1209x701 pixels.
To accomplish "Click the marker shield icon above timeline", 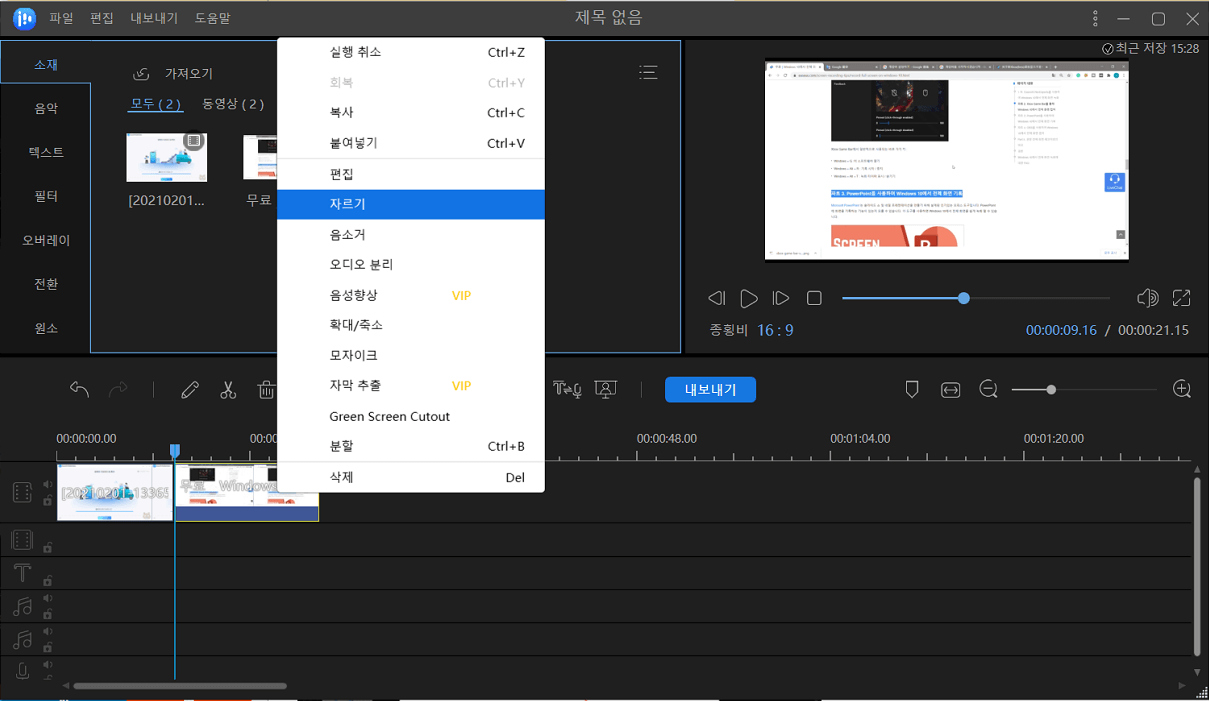I will pyautogui.click(x=912, y=389).
